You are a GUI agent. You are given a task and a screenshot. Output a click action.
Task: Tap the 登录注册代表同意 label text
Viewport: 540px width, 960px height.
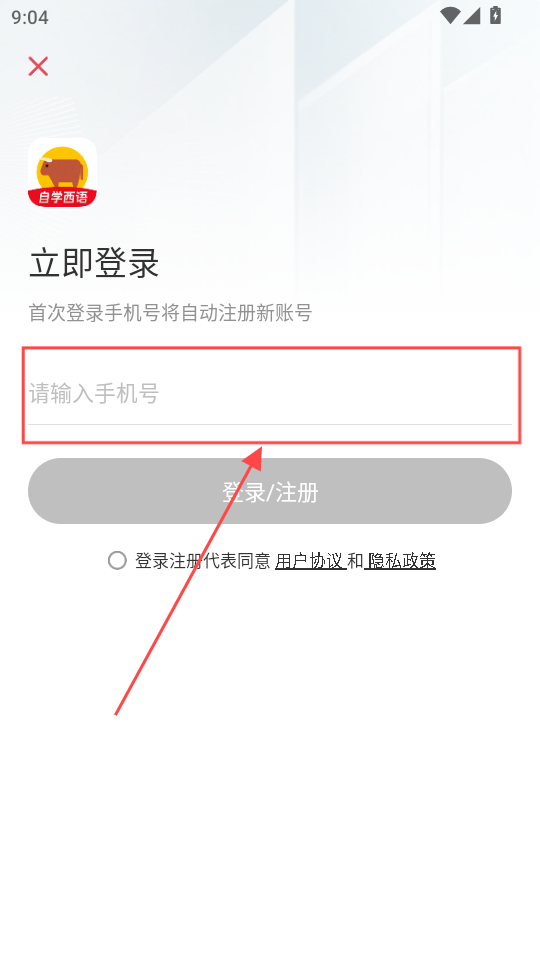[203, 561]
